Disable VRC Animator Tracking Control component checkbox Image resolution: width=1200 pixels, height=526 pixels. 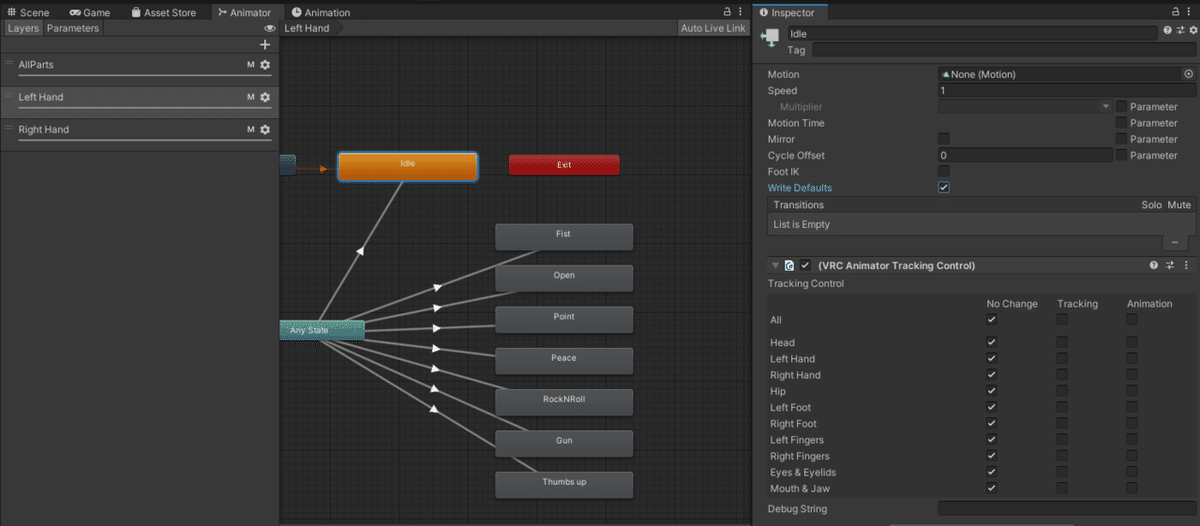click(x=805, y=266)
